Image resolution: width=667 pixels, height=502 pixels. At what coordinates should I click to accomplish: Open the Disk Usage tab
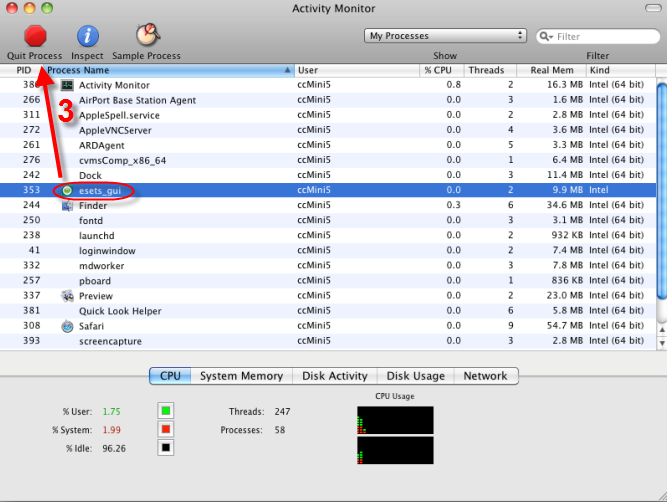click(x=416, y=376)
